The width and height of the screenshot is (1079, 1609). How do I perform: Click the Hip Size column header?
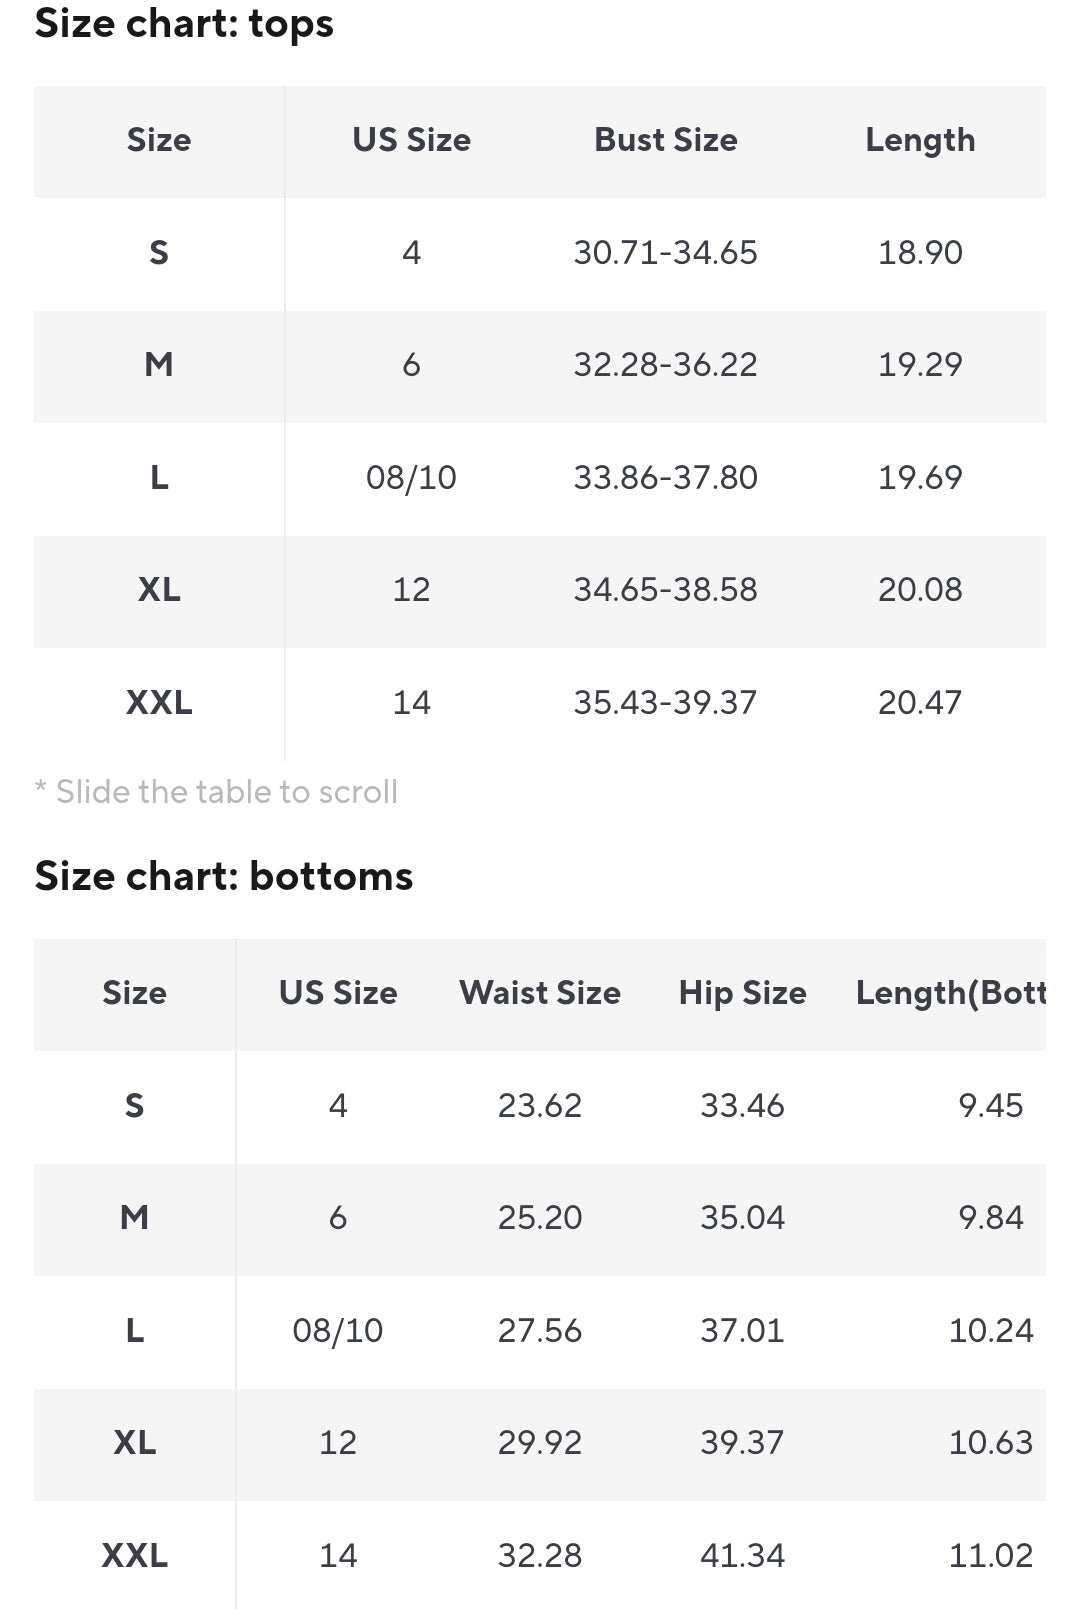tap(742, 993)
